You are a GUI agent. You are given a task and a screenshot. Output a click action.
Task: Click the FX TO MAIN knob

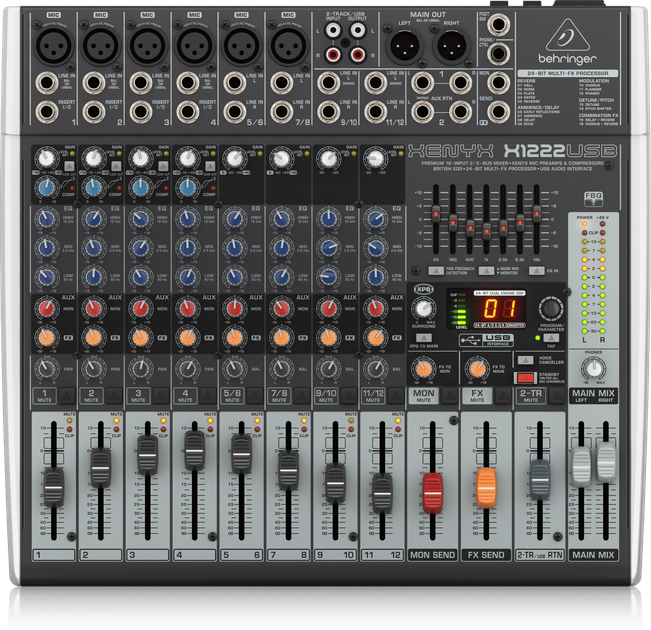pos(477,369)
